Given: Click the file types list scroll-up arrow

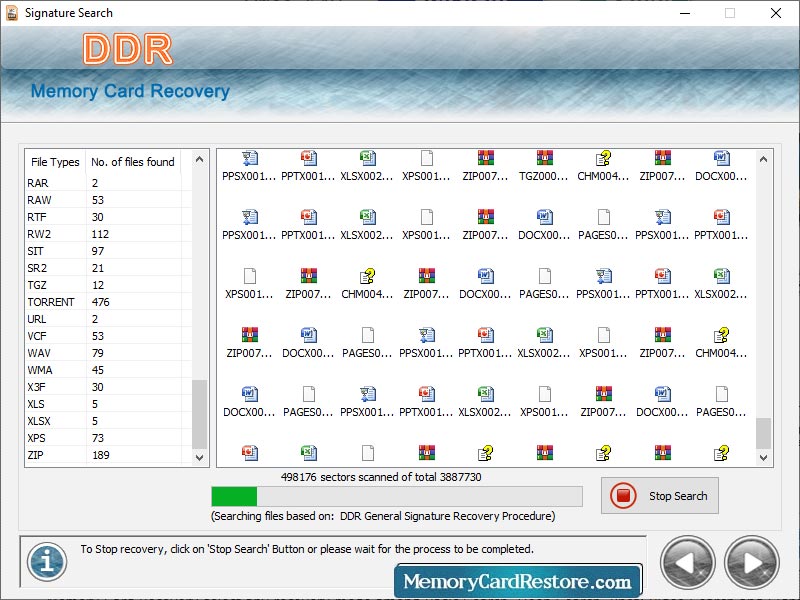Looking at the screenshot, I should (199, 160).
